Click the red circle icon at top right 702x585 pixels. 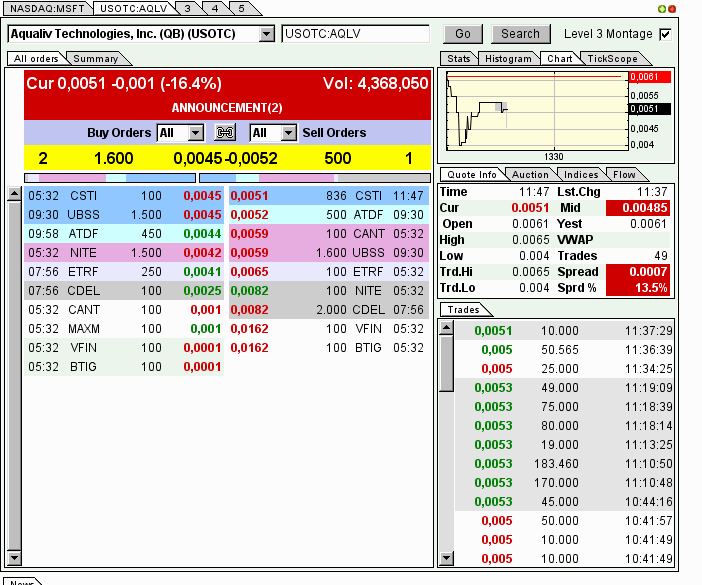(x=672, y=9)
